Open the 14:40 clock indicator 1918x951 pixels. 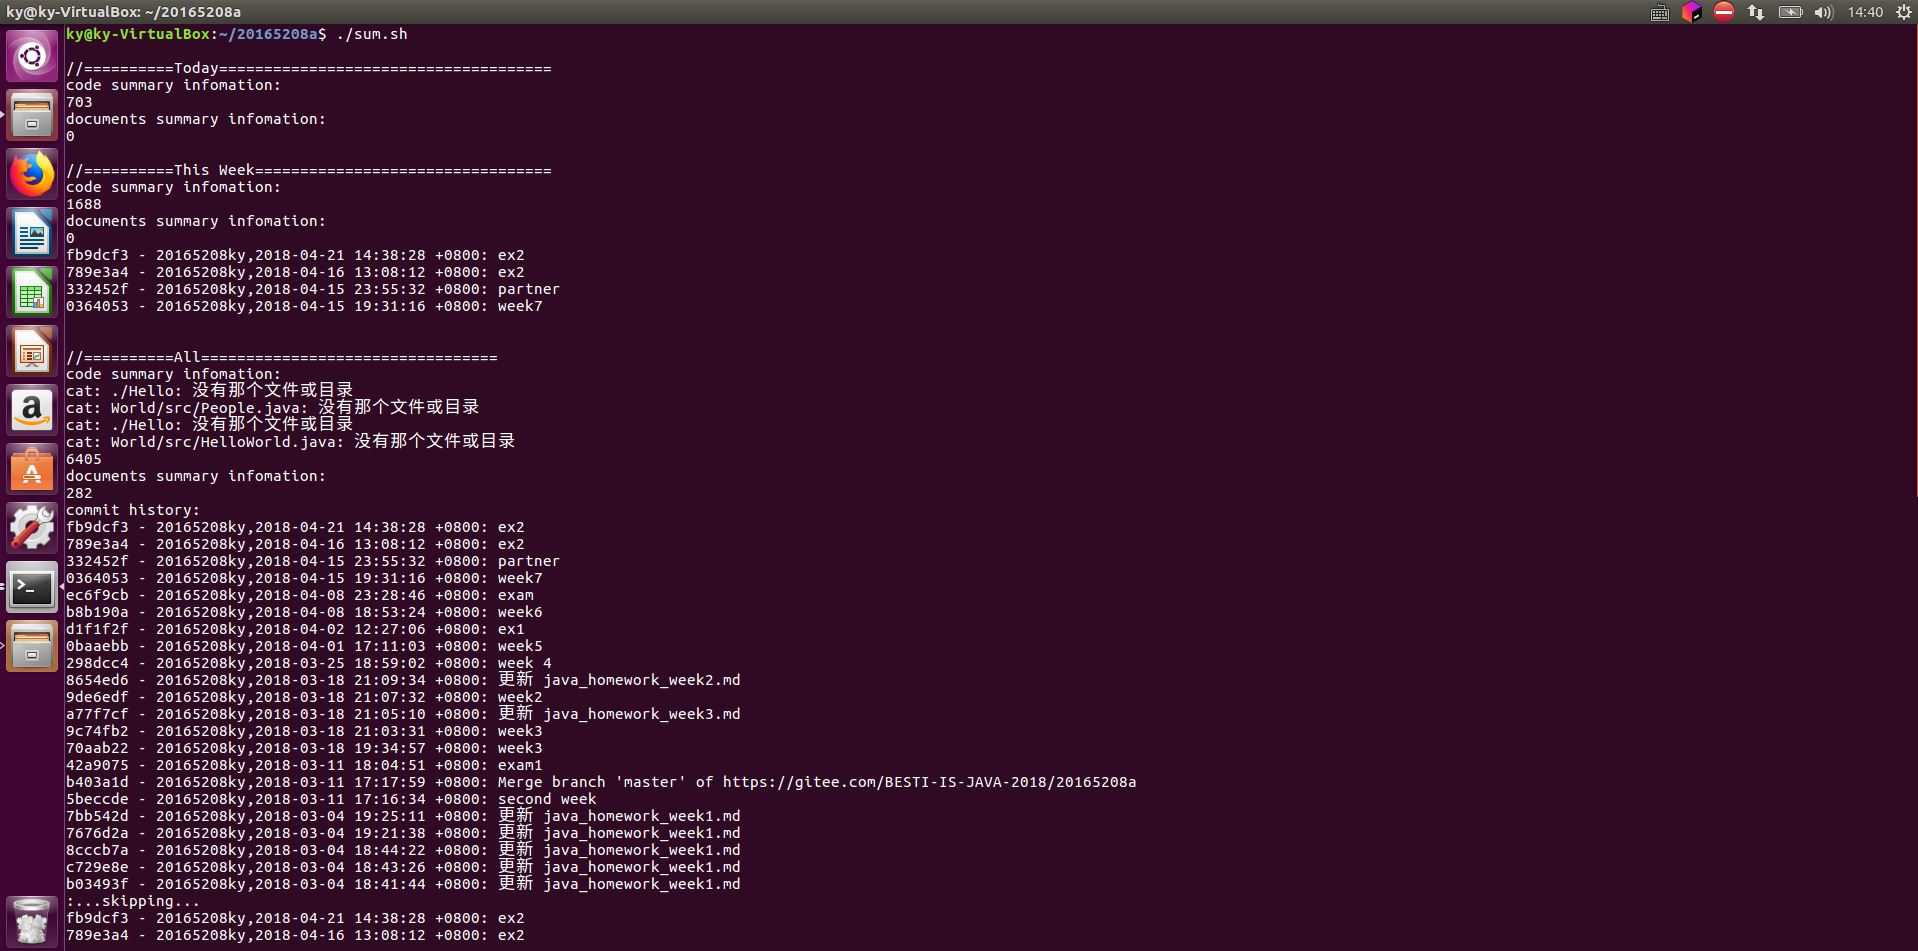(1865, 12)
